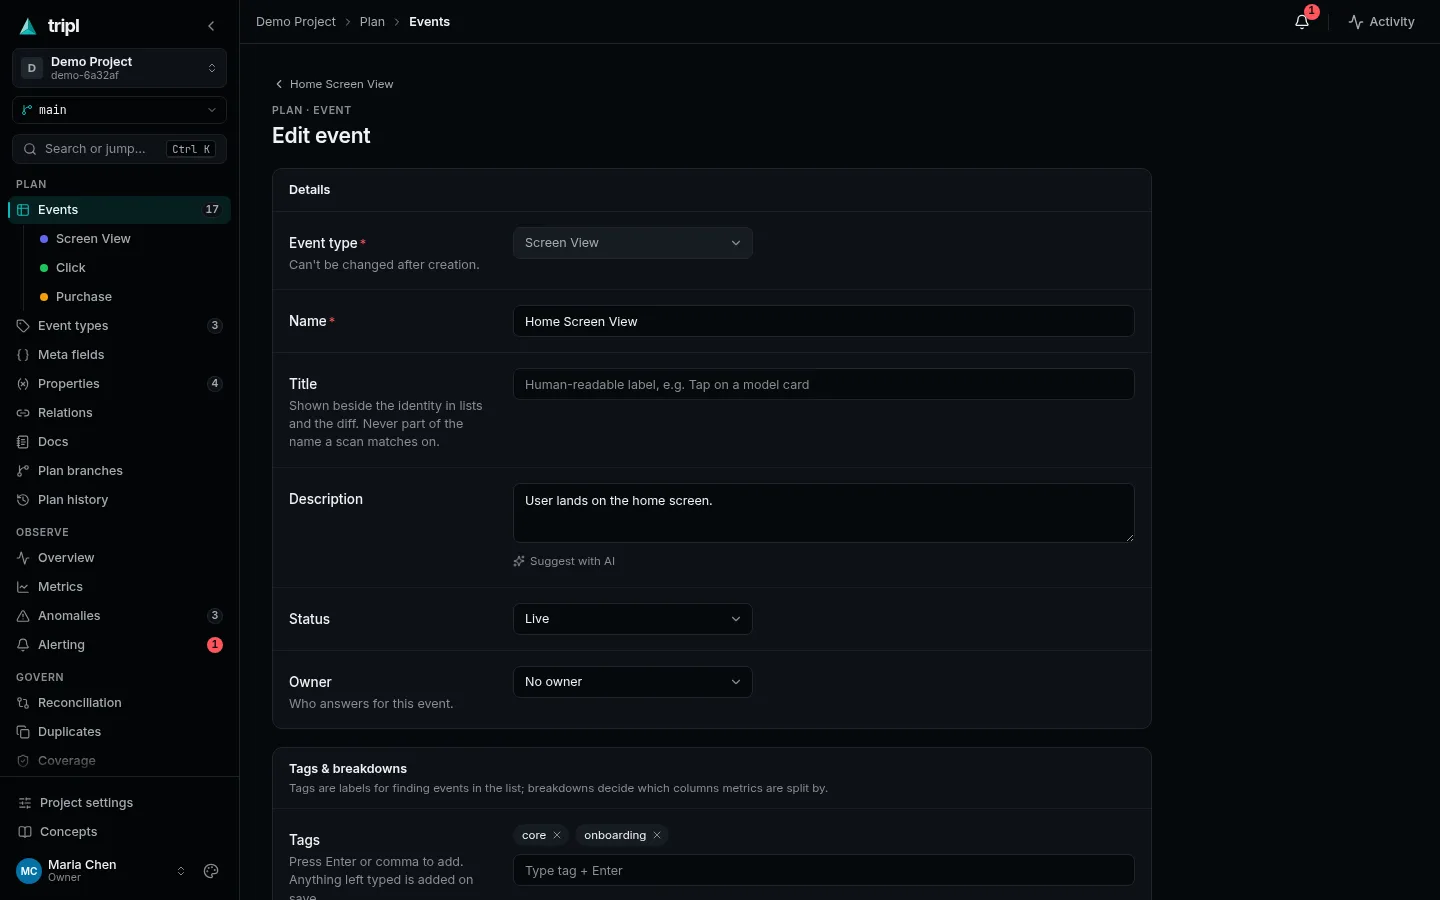The width and height of the screenshot is (1440, 900).
Task: Remove the core tag
Action: click(x=557, y=835)
